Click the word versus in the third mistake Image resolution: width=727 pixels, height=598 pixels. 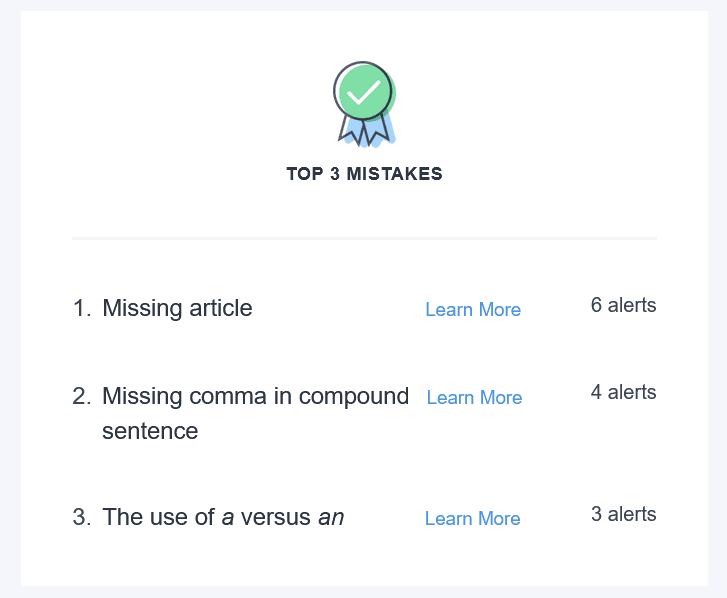coord(276,517)
